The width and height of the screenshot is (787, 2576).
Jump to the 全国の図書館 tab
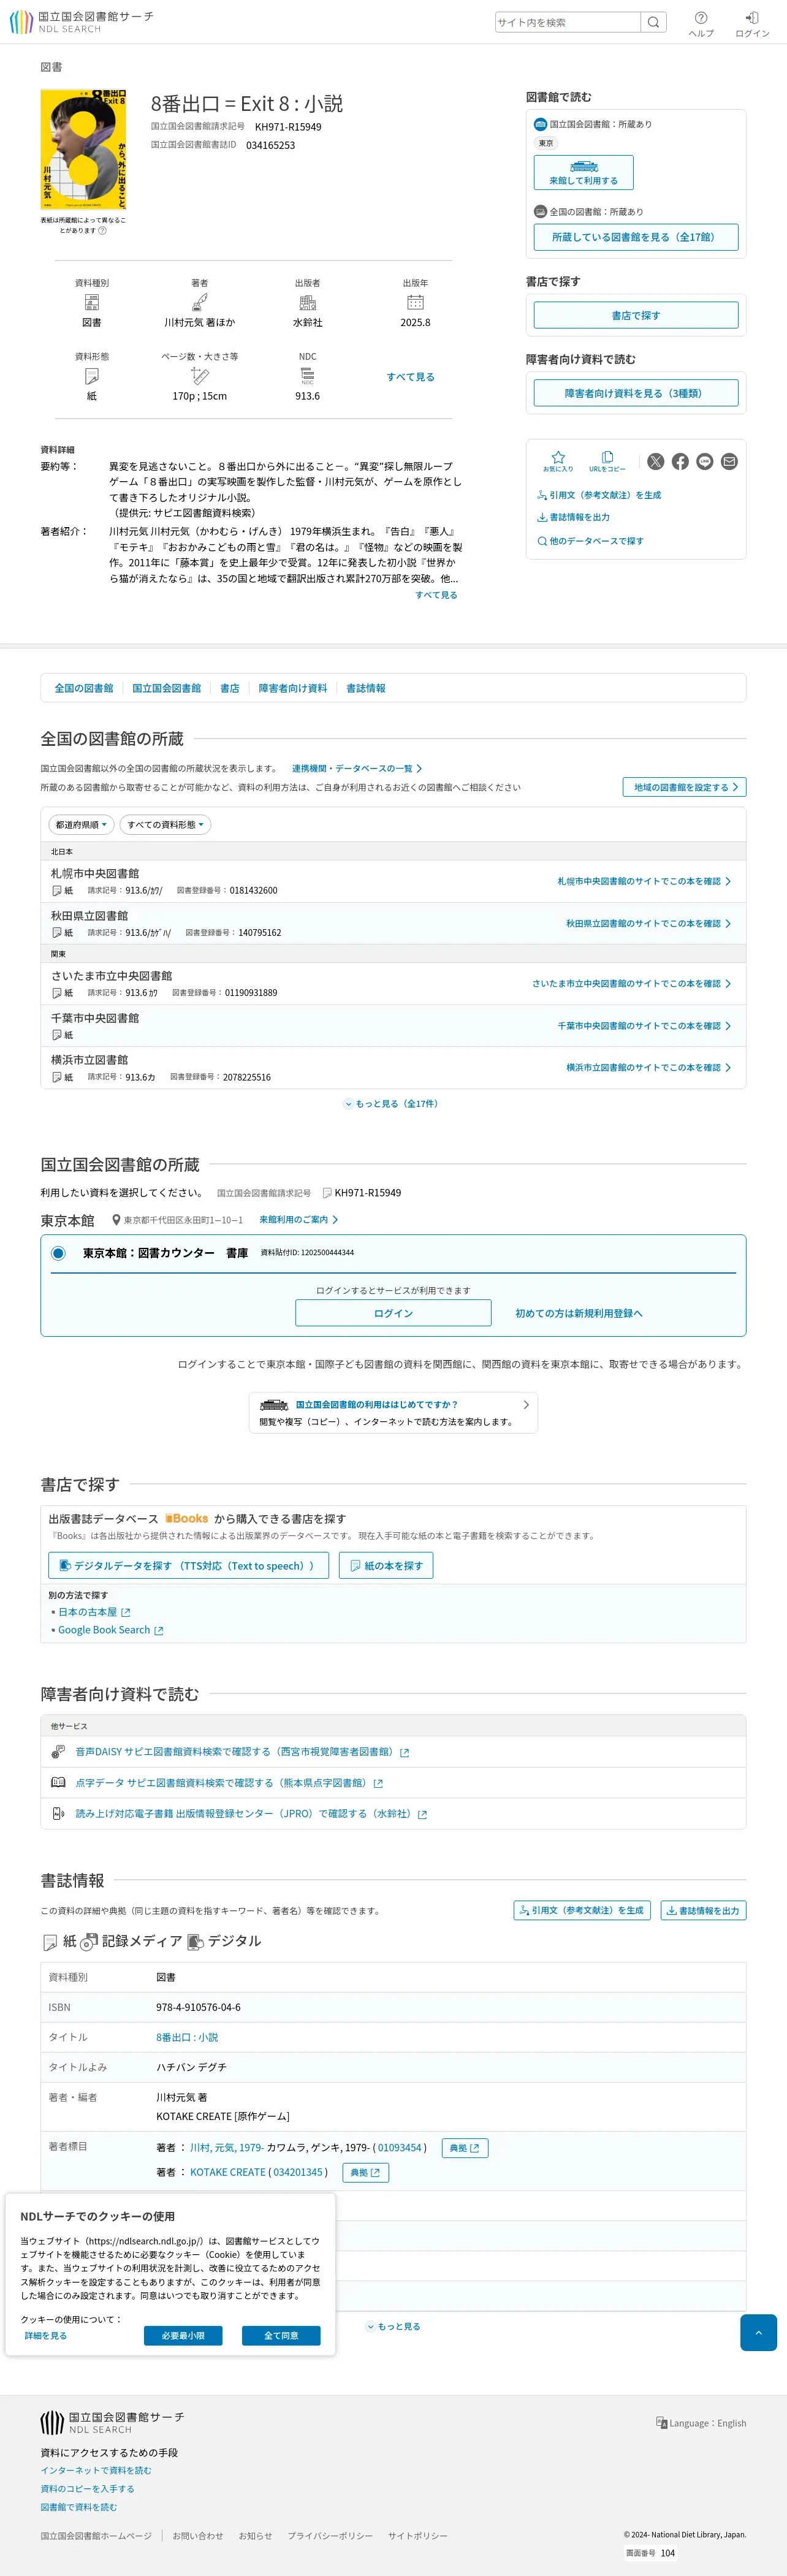pyautogui.click(x=84, y=688)
